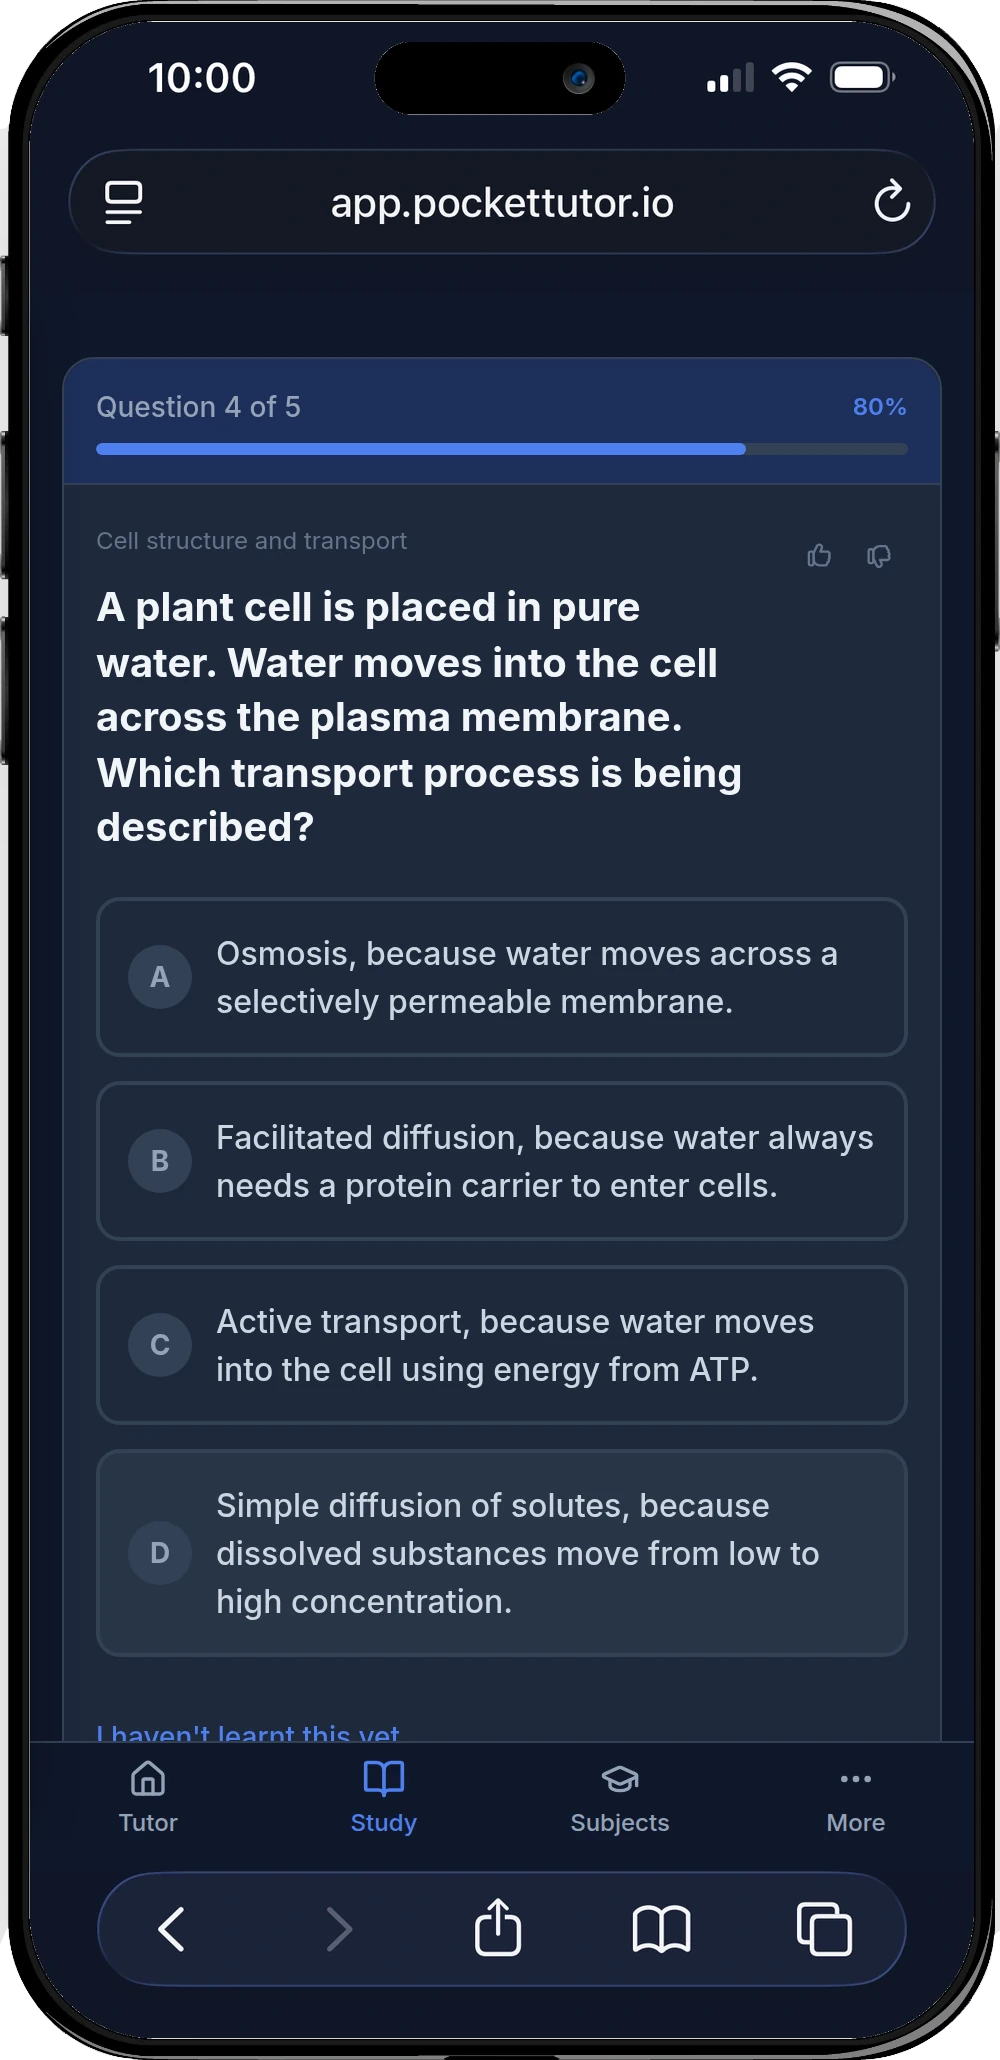Tap the browser forward arrow
Image resolution: width=1000 pixels, height=2060 pixels.
coord(339,1929)
